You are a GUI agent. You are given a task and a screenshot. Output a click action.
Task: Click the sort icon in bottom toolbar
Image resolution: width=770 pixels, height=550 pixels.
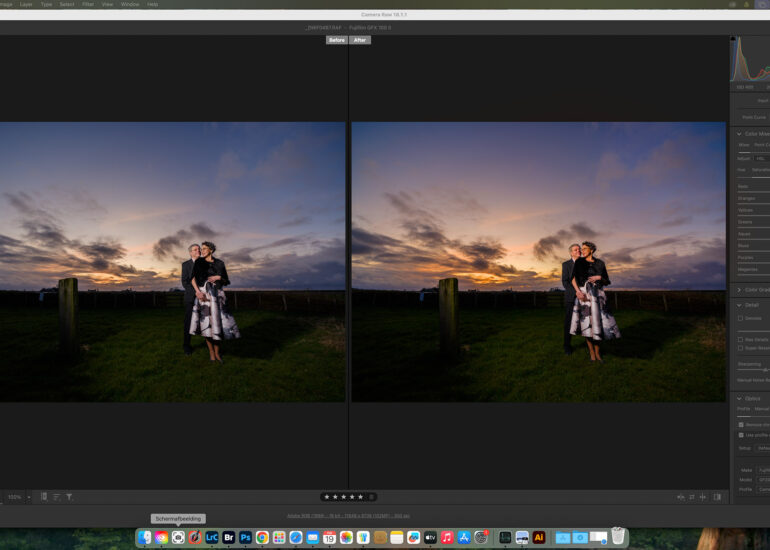[56, 497]
